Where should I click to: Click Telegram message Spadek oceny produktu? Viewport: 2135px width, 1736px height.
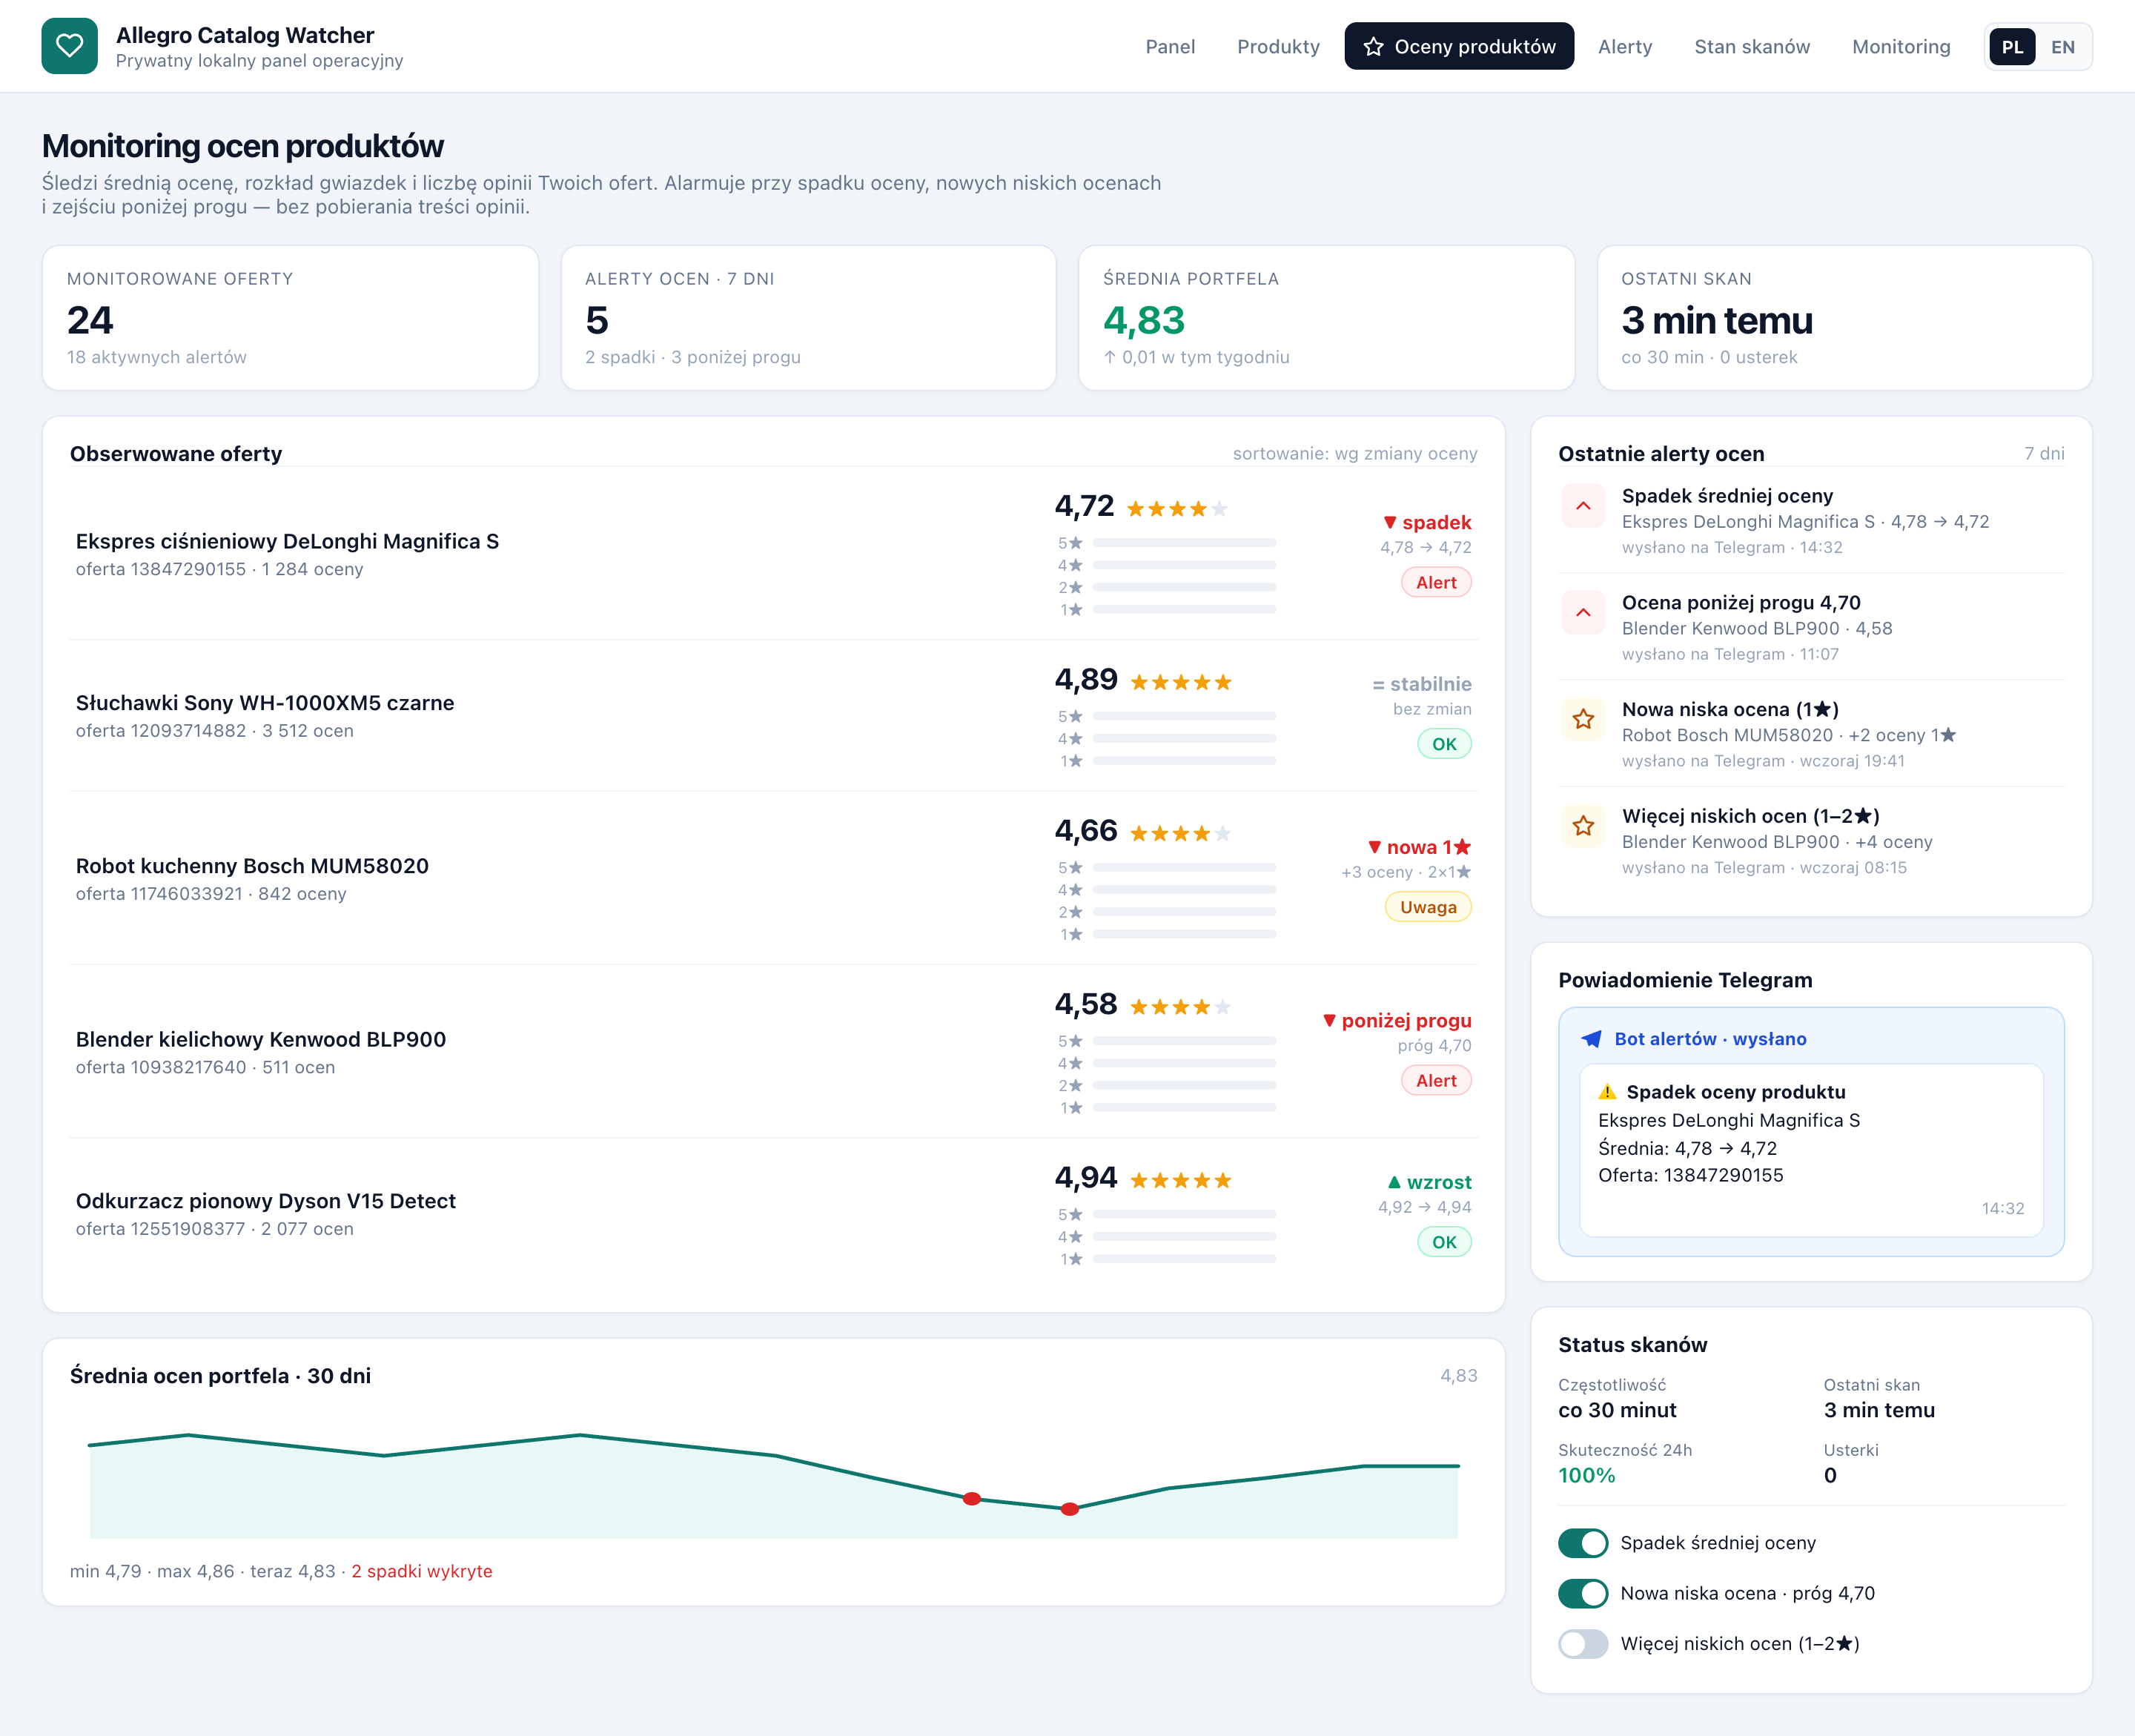(x=1811, y=1151)
